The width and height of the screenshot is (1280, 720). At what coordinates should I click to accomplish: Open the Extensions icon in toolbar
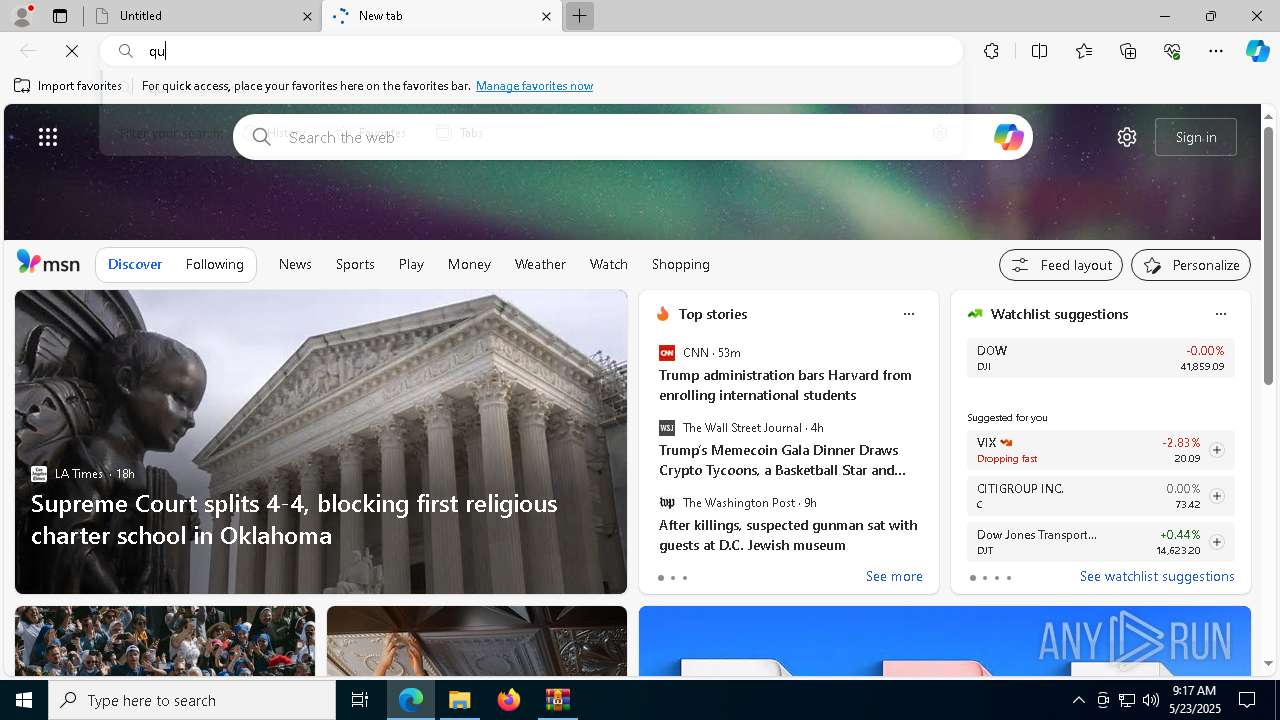click(x=991, y=51)
